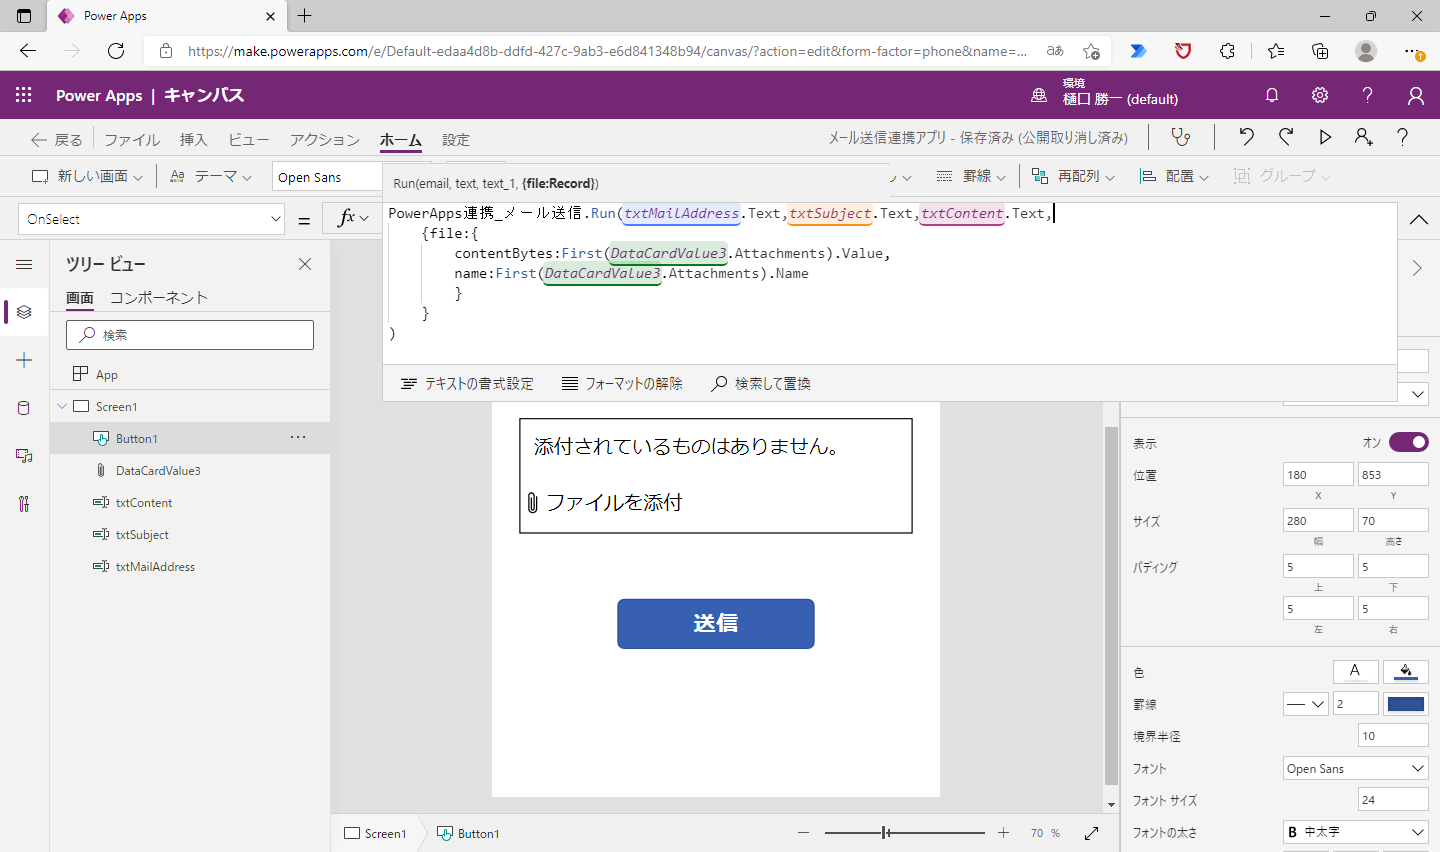Click the environment icon
Image resolution: width=1440 pixels, height=852 pixels.
point(1039,95)
